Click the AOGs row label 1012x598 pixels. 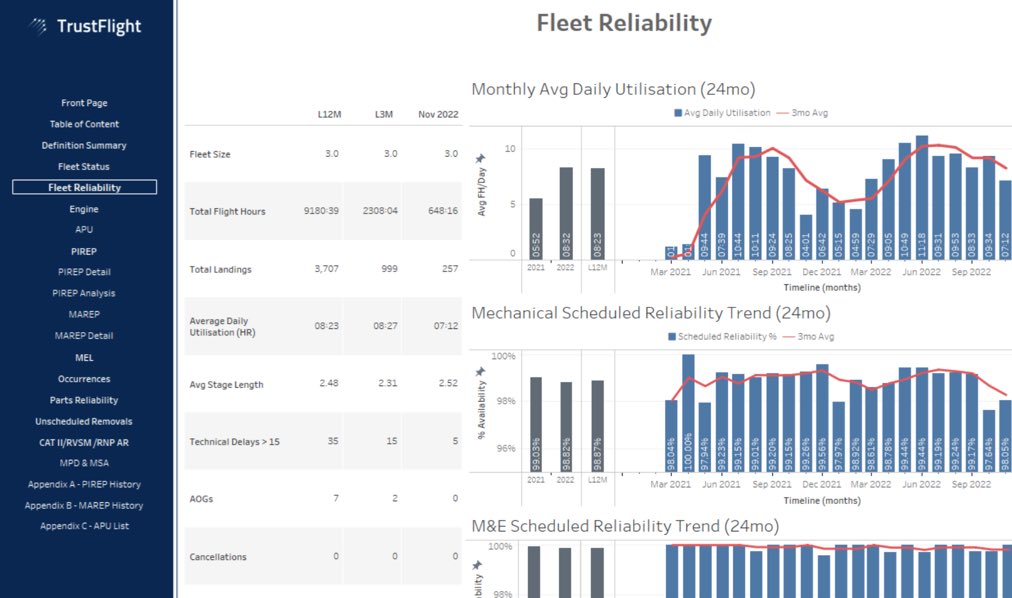pos(201,499)
